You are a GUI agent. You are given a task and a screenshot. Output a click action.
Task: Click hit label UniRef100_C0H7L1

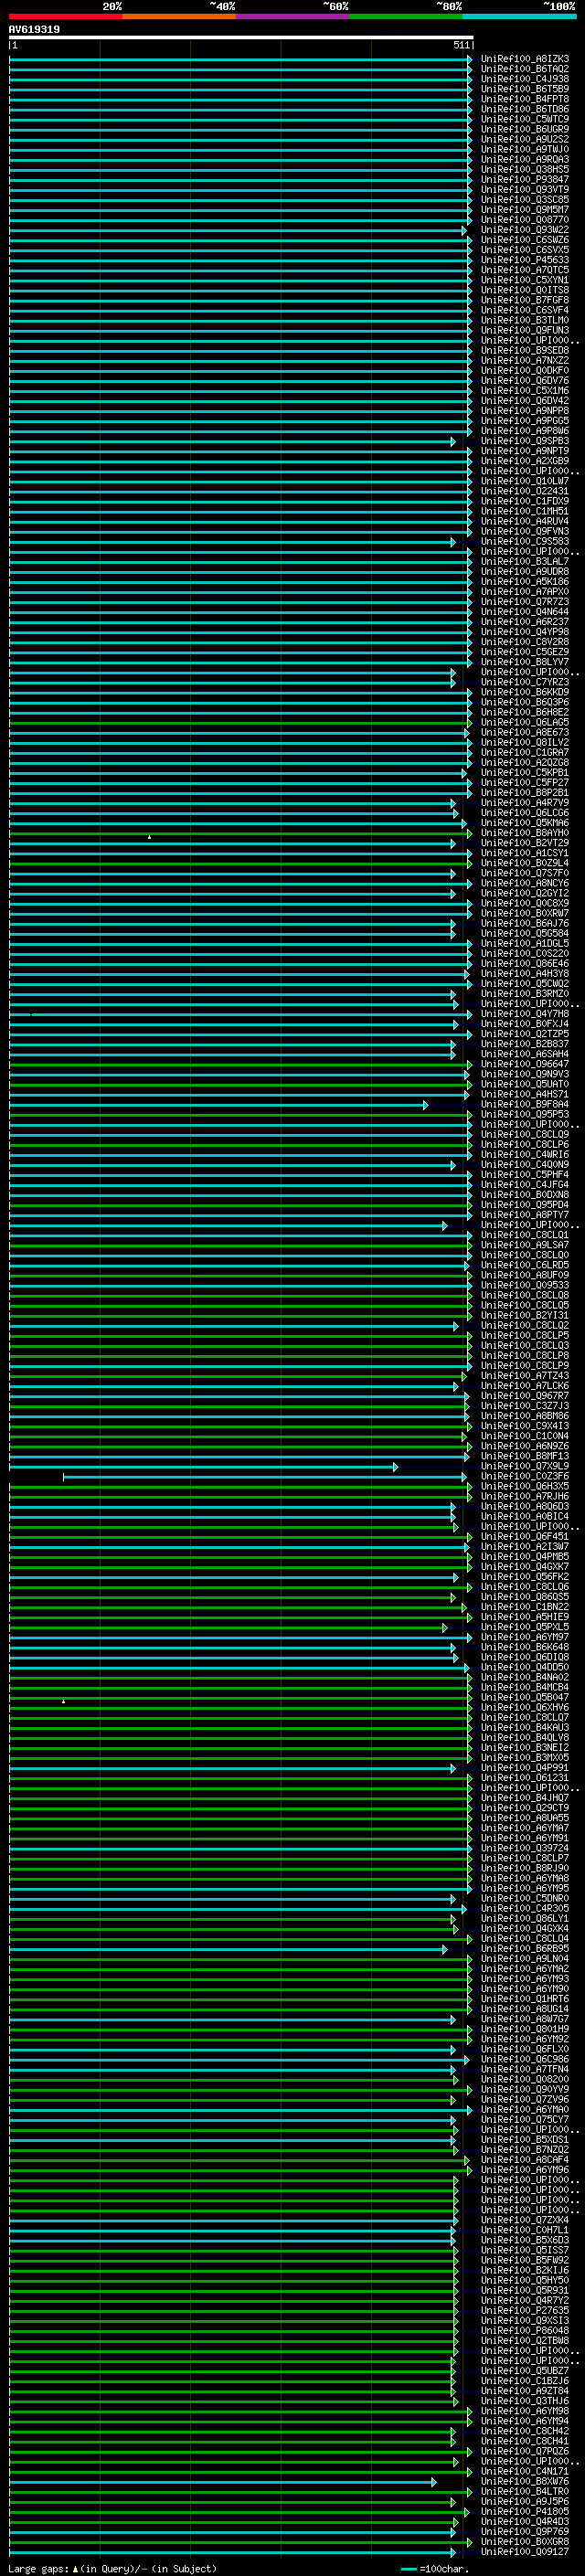coord(525,2230)
